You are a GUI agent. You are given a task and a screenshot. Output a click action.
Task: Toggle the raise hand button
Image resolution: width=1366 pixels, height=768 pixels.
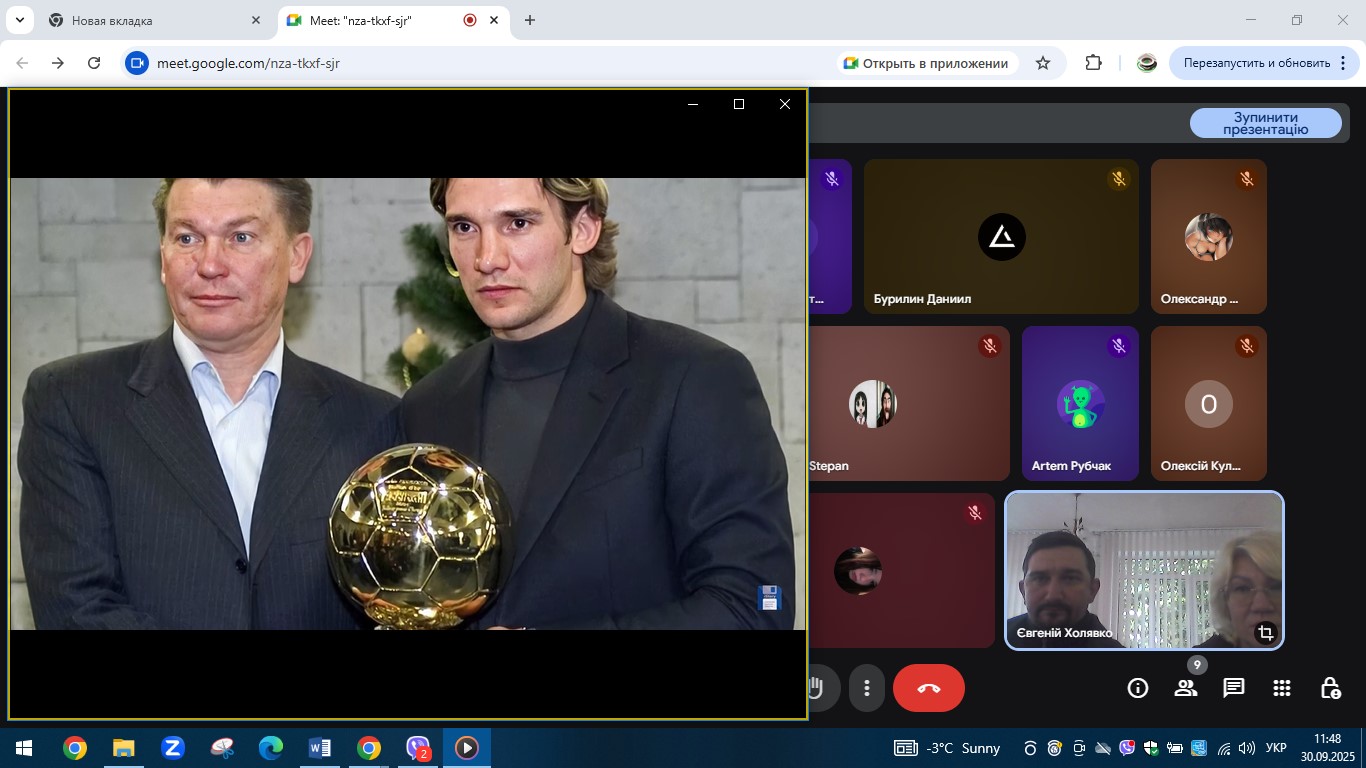click(818, 688)
